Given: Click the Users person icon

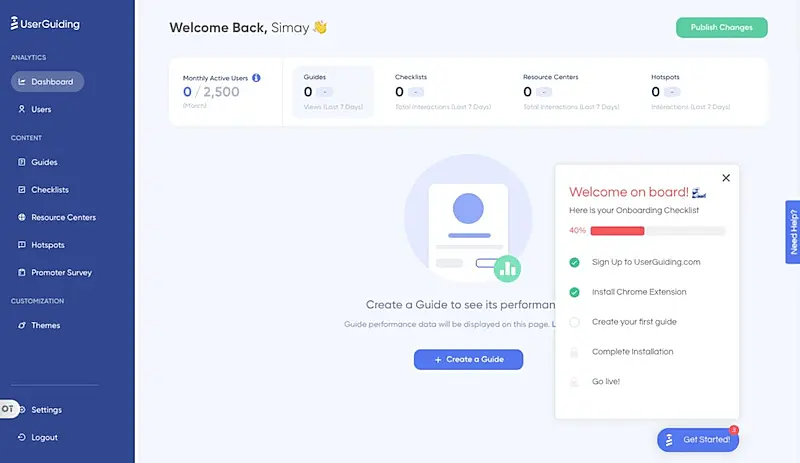Looking at the screenshot, I should [22, 109].
